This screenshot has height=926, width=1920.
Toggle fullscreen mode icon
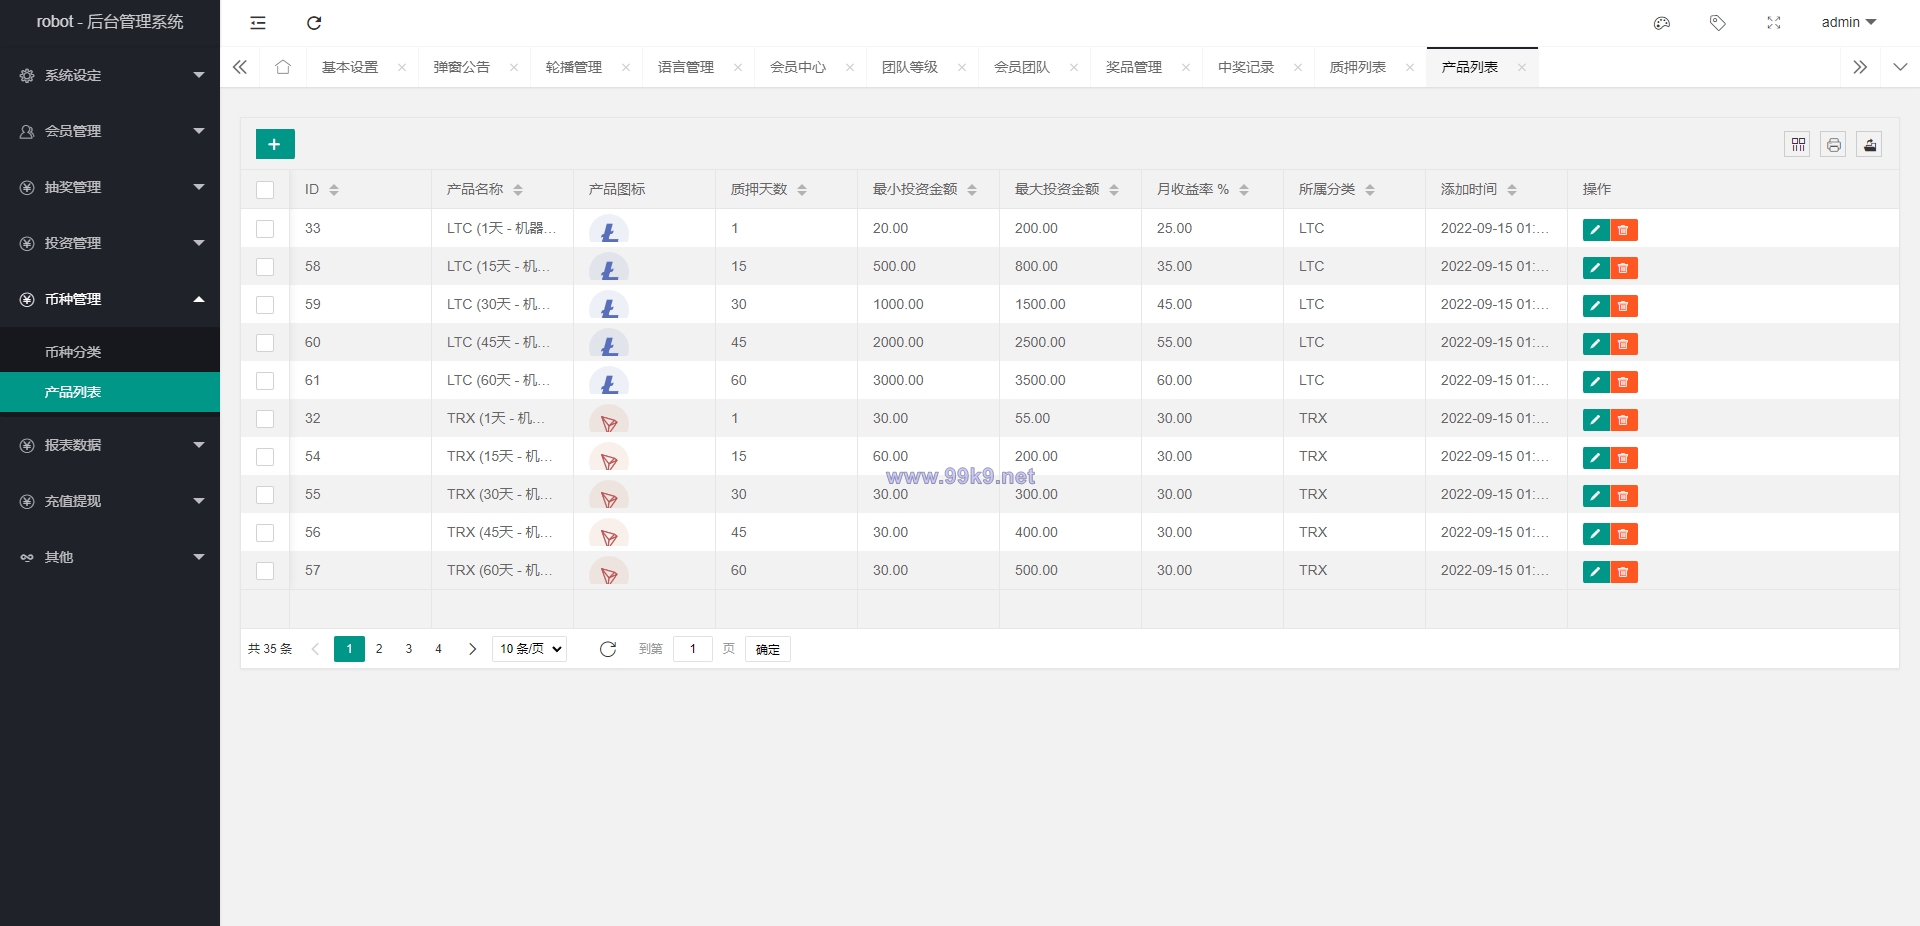point(1774,23)
